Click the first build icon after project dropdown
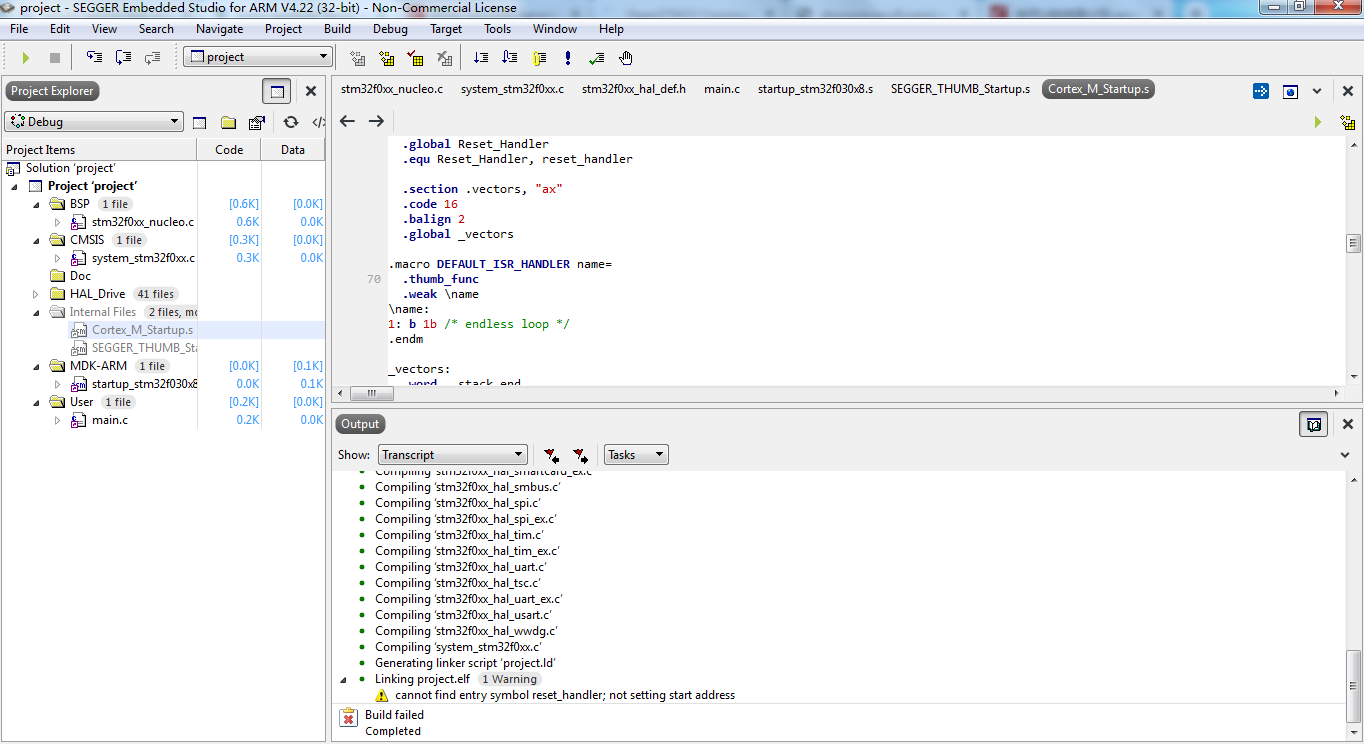The width and height of the screenshot is (1364, 744). [x=357, y=58]
